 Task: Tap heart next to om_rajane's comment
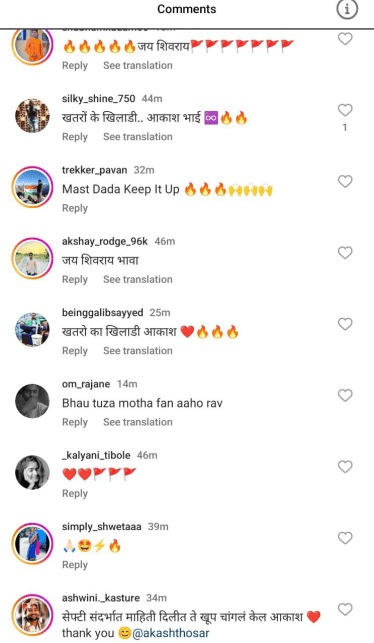pyautogui.click(x=345, y=395)
